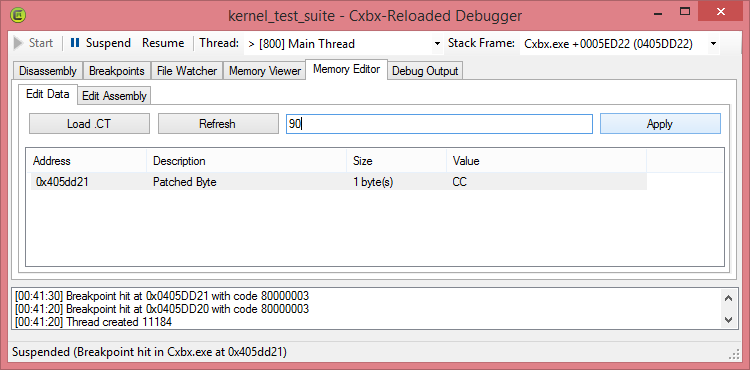Click the window resize grip in status bar
This screenshot has width=750, height=370.
(x=734, y=355)
